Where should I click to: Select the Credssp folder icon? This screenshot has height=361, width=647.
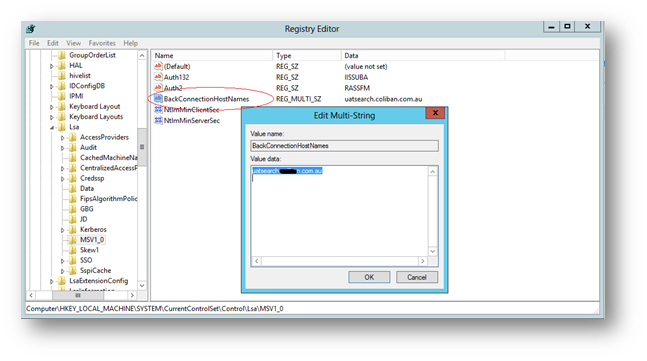click(x=73, y=178)
